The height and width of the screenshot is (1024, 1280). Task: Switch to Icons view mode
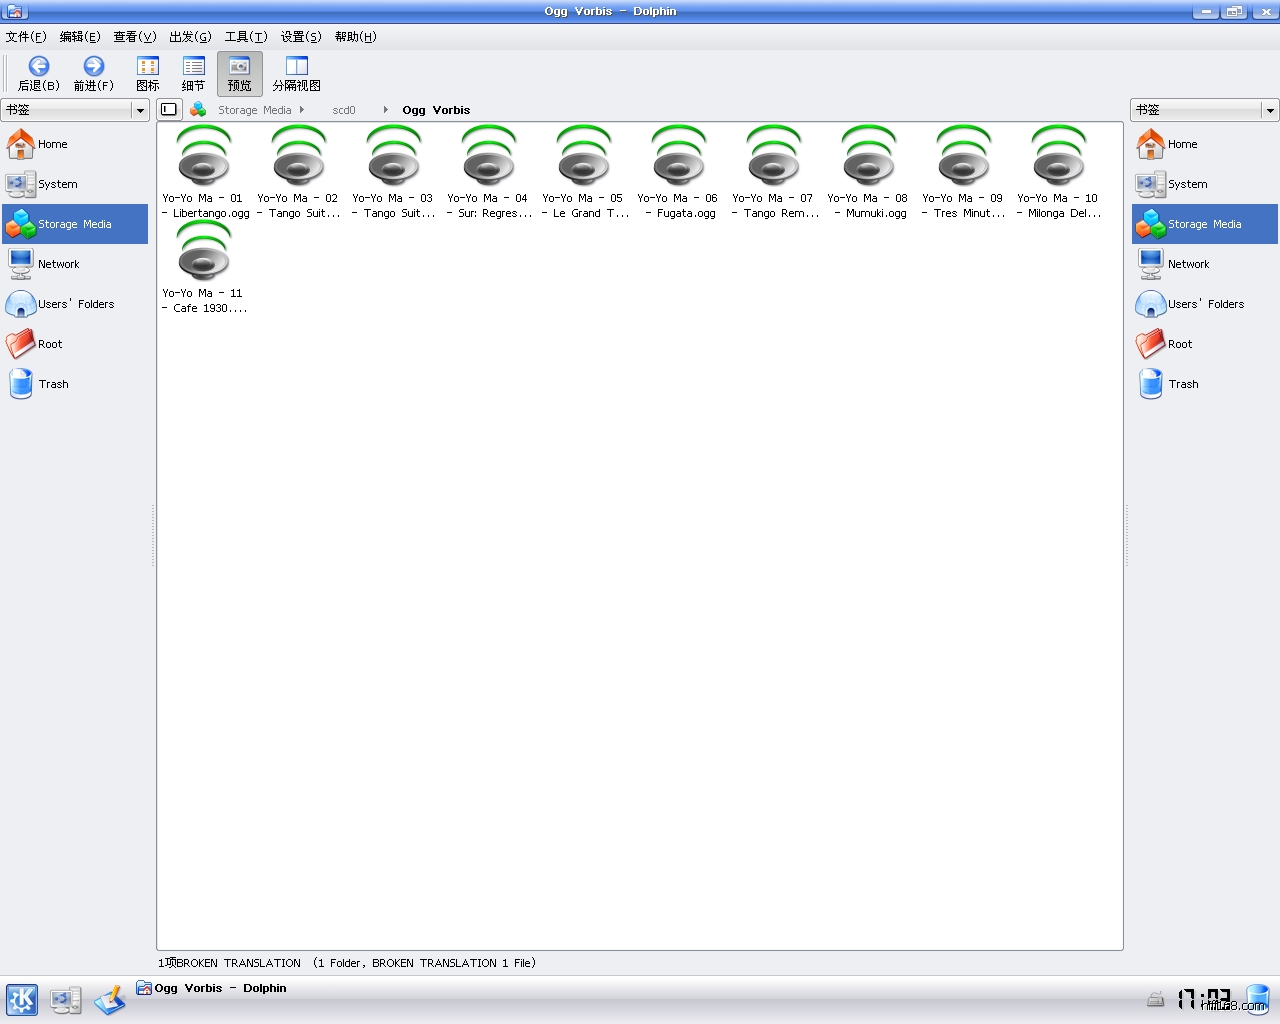point(148,74)
